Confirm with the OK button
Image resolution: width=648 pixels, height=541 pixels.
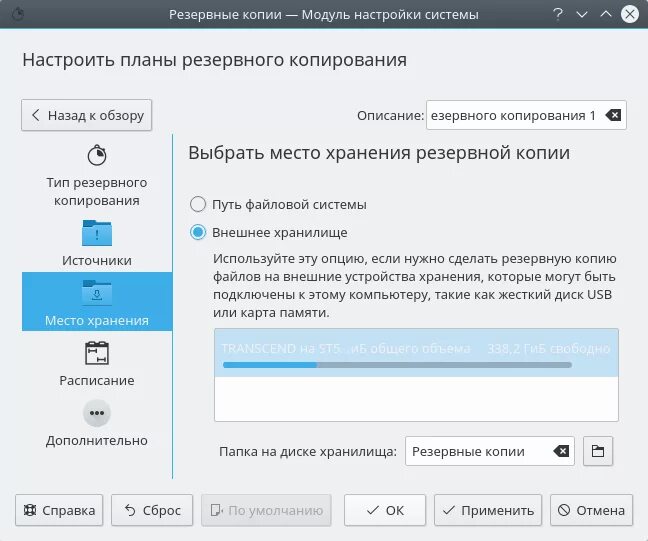click(x=385, y=510)
